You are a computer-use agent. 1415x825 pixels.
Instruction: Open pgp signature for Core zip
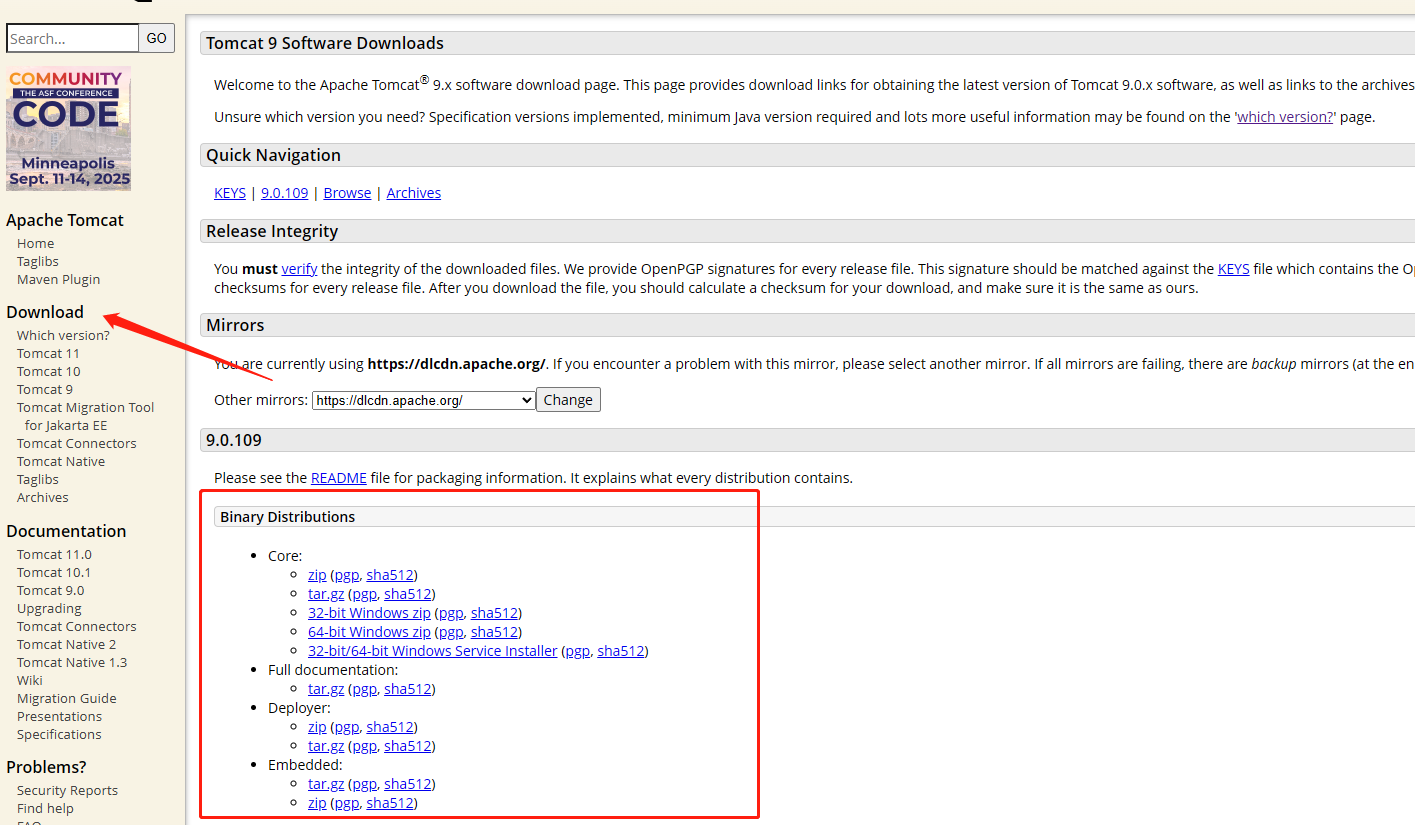pos(347,575)
